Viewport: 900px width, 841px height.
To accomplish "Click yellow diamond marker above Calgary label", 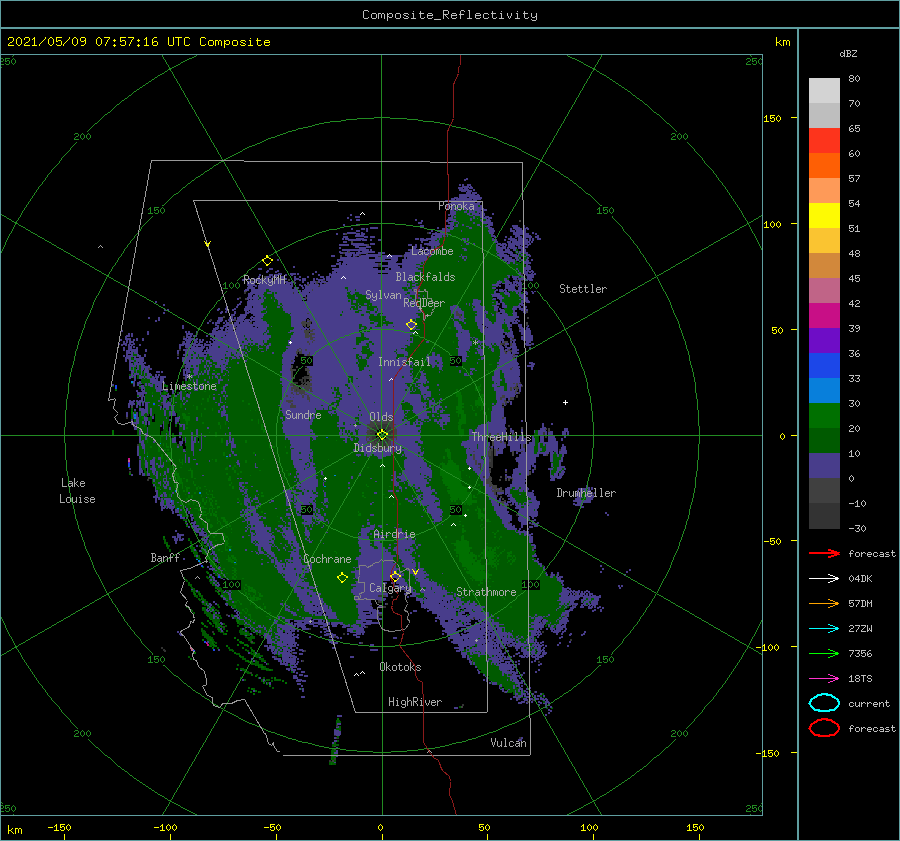I will 395,576.
